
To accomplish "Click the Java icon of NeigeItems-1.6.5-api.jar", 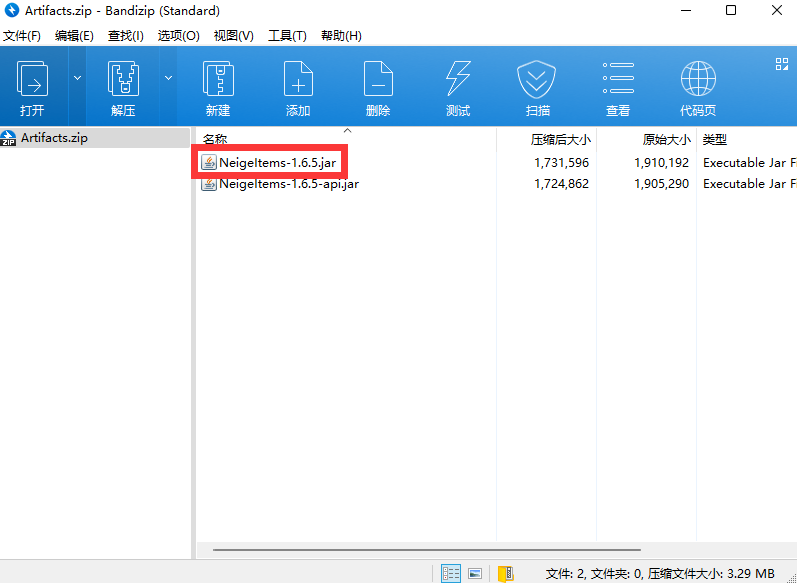I will [209, 183].
